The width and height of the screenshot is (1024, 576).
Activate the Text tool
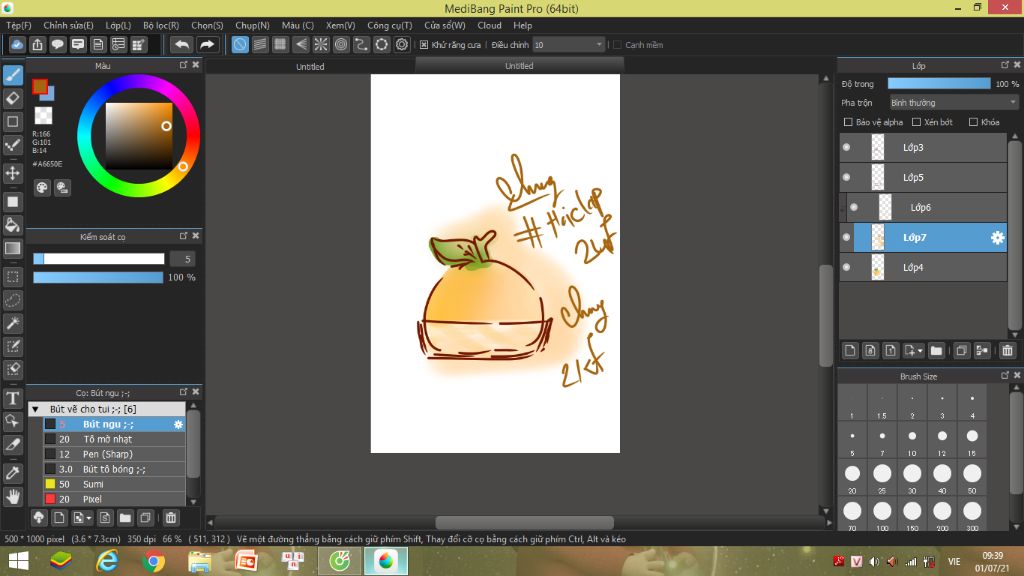(x=13, y=398)
